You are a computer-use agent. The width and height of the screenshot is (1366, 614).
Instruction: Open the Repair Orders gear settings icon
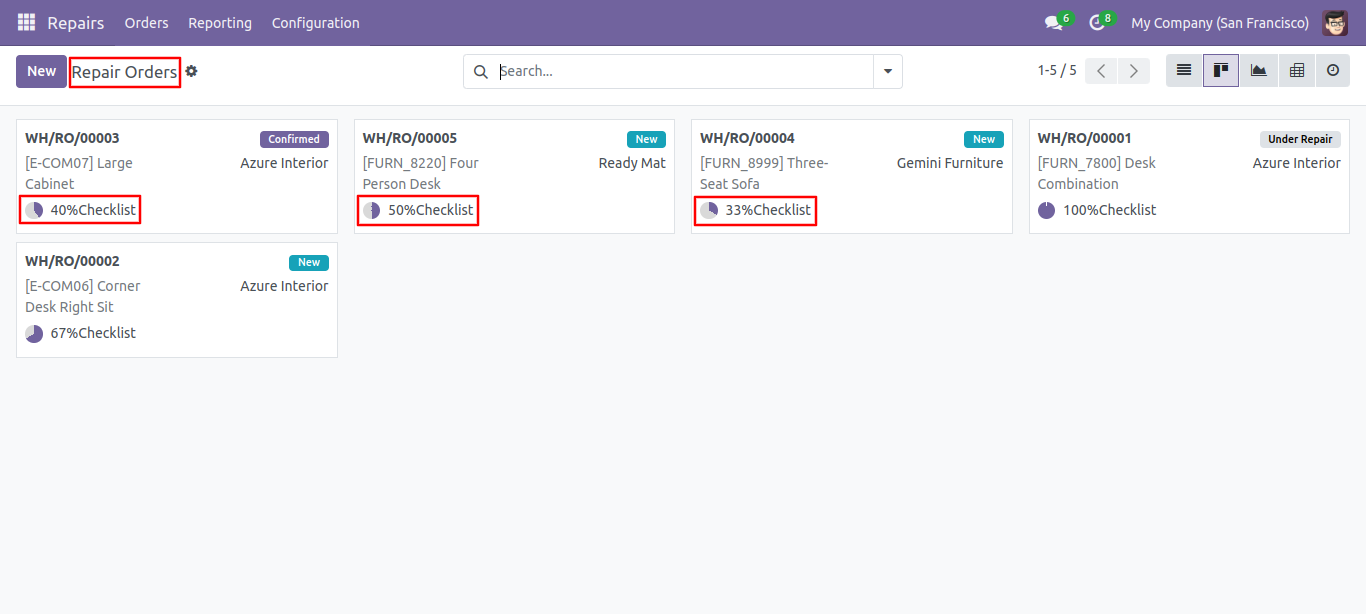click(191, 71)
